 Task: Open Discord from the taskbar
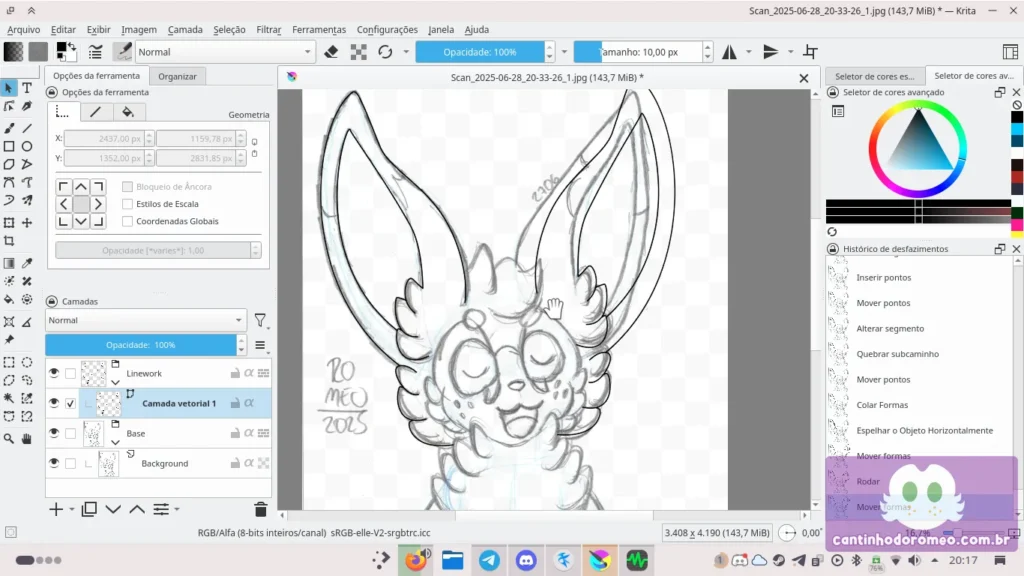(x=526, y=560)
